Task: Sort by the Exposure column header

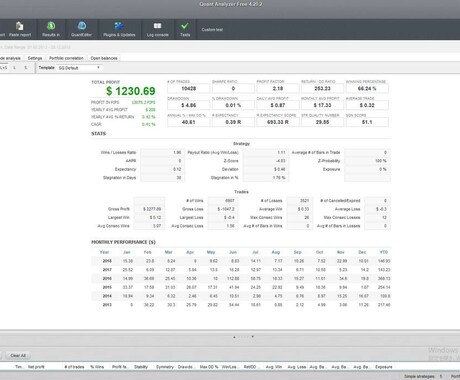Action: (x=384, y=367)
